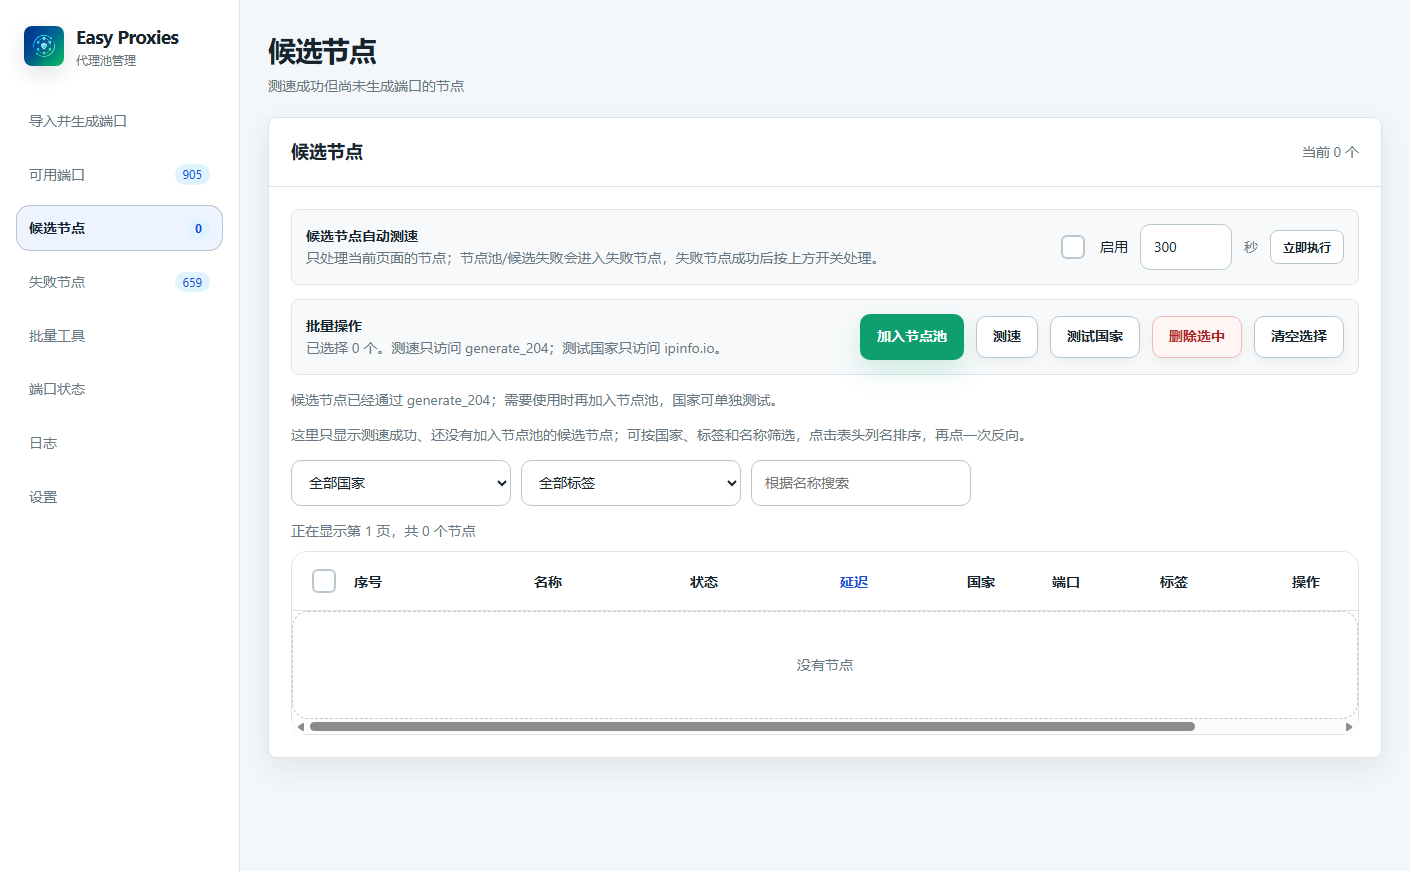Click the 立即执行 button
The height and width of the screenshot is (871, 1410).
click(1307, 247)
